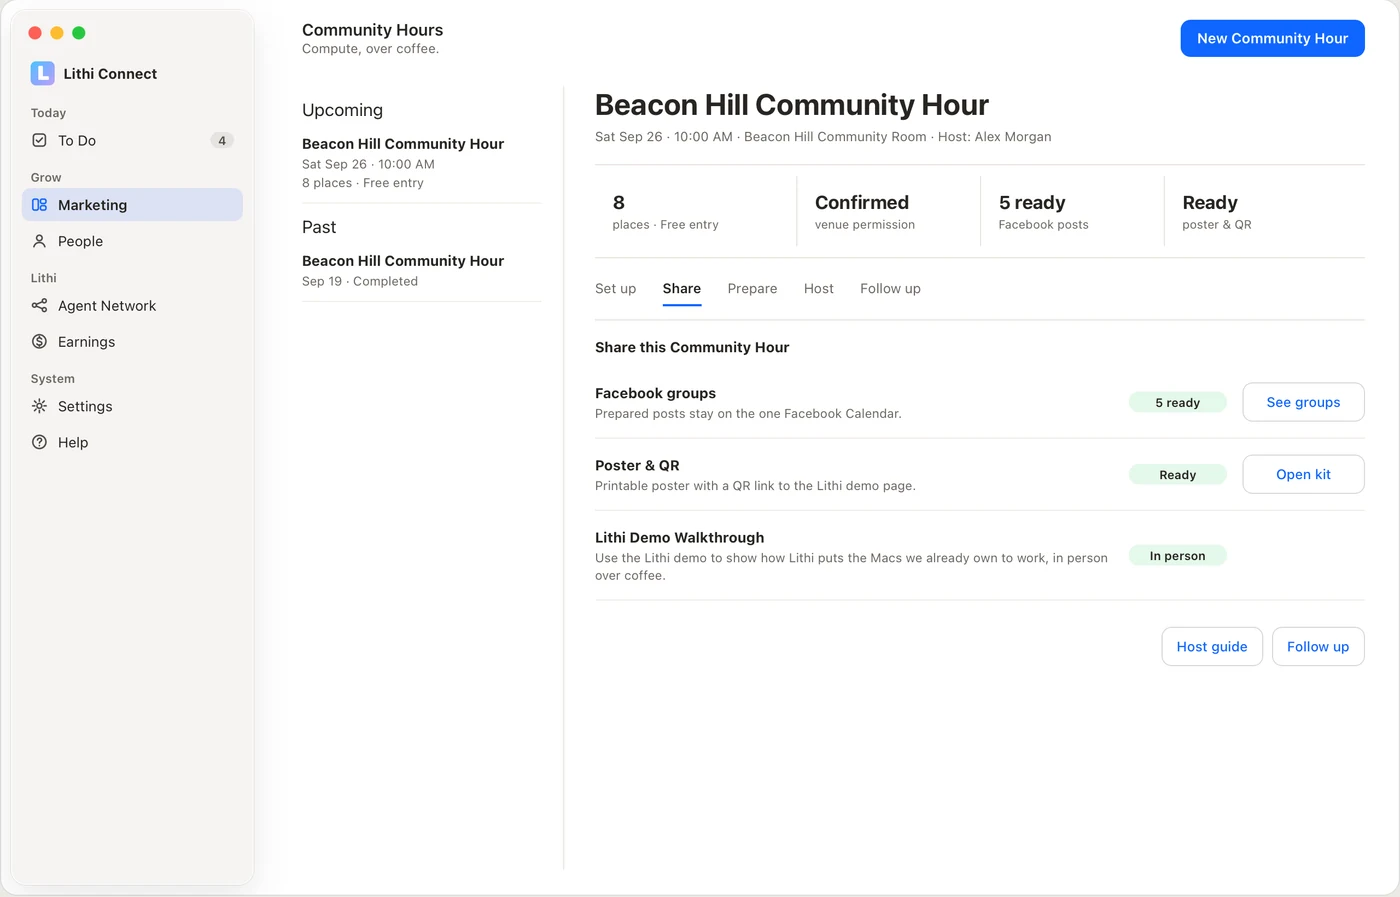Open the Follow up tab
The width and height of the screenshot is (1400, 897).
(890, 288)
